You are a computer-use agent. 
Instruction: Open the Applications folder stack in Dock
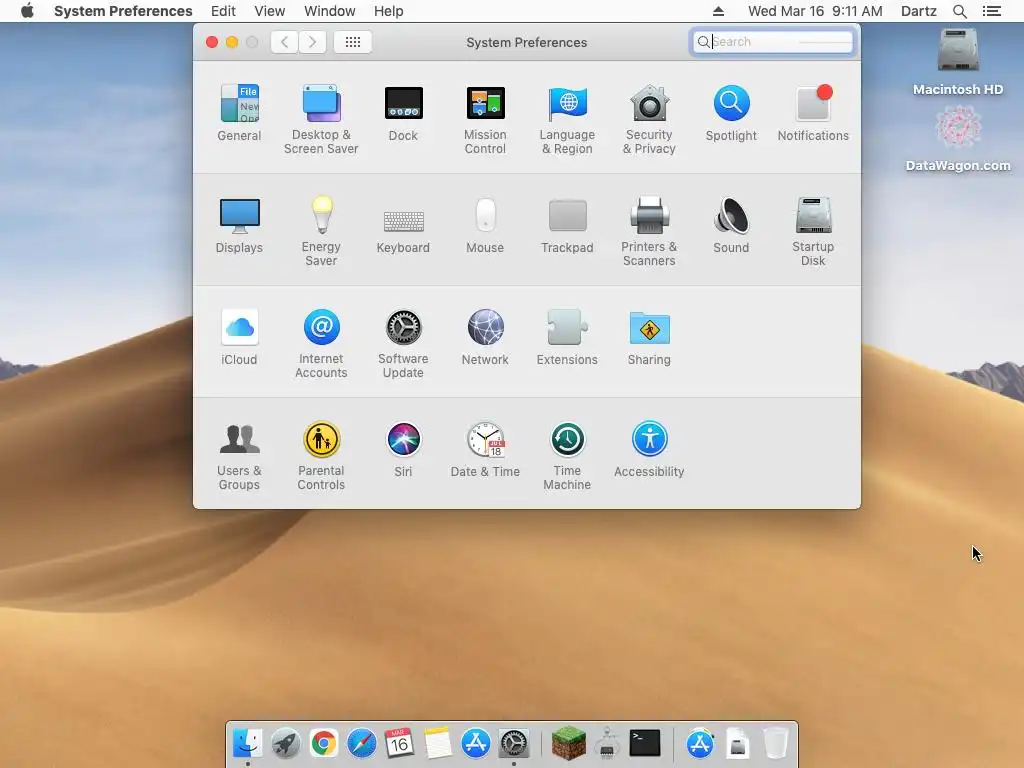700,743
